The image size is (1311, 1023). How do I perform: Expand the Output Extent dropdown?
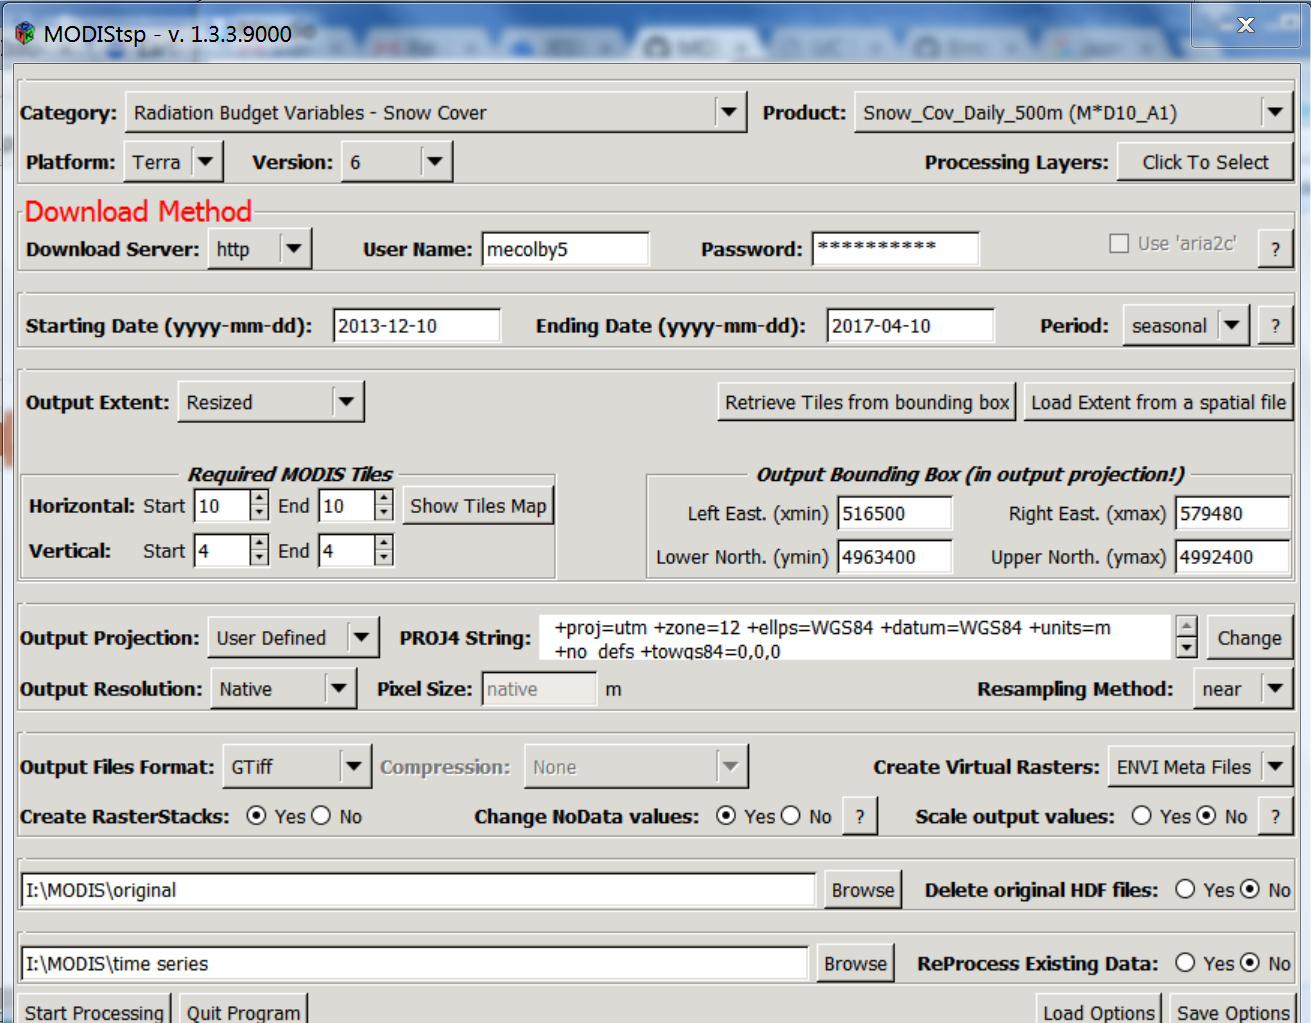[346, 401]
